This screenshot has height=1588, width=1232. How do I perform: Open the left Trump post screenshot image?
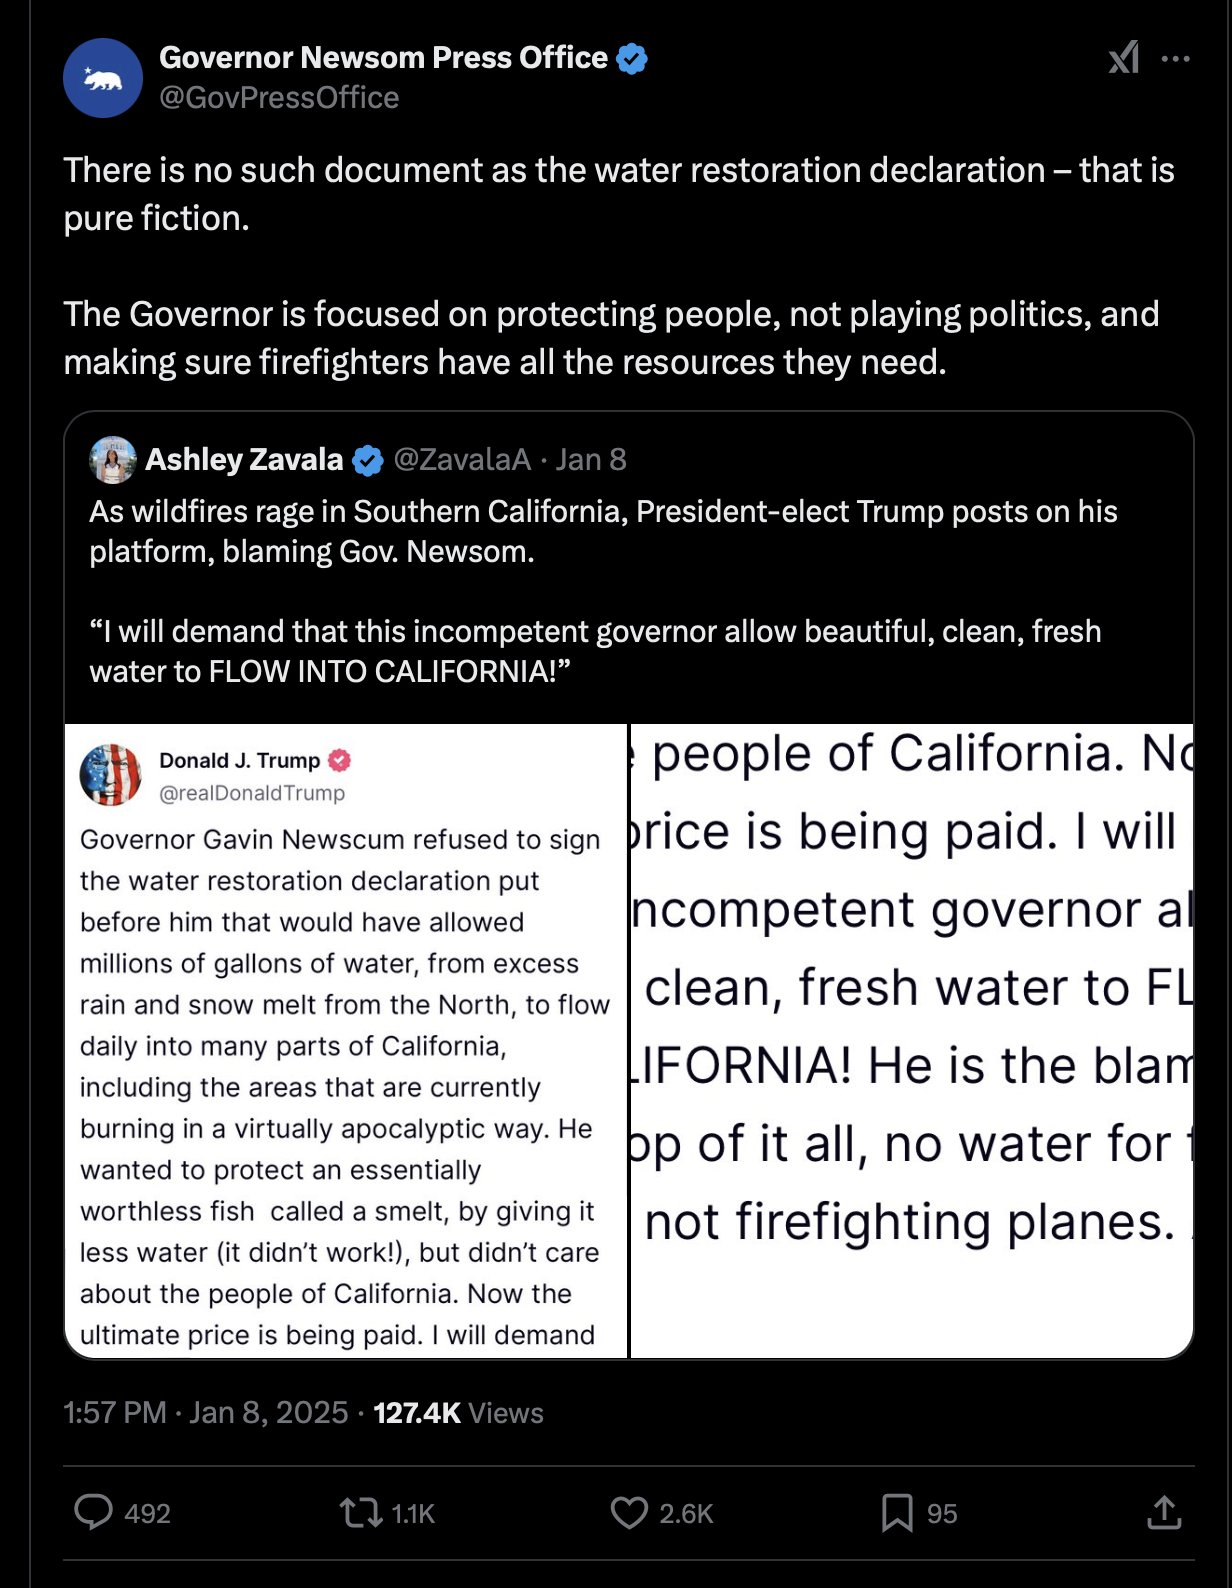coord(346,1040)
